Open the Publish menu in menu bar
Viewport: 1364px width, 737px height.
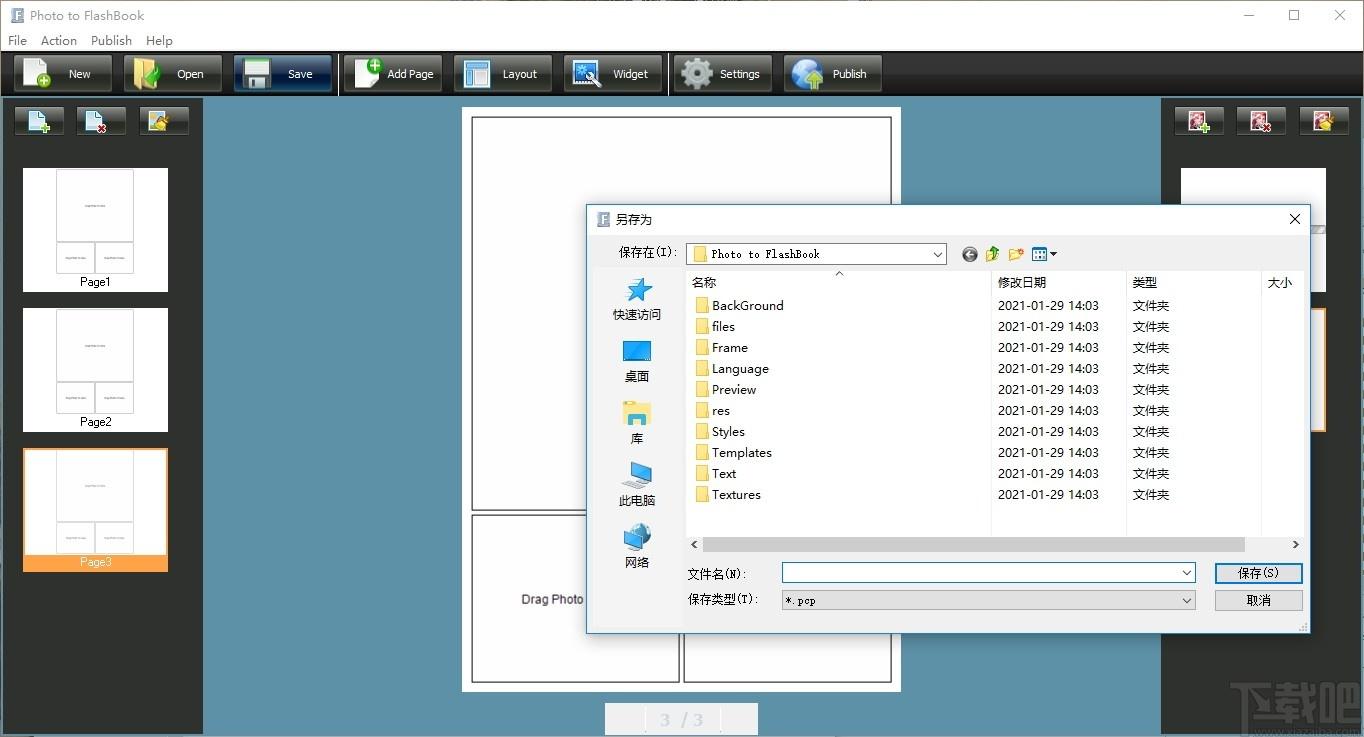click(x=111, y=41)
